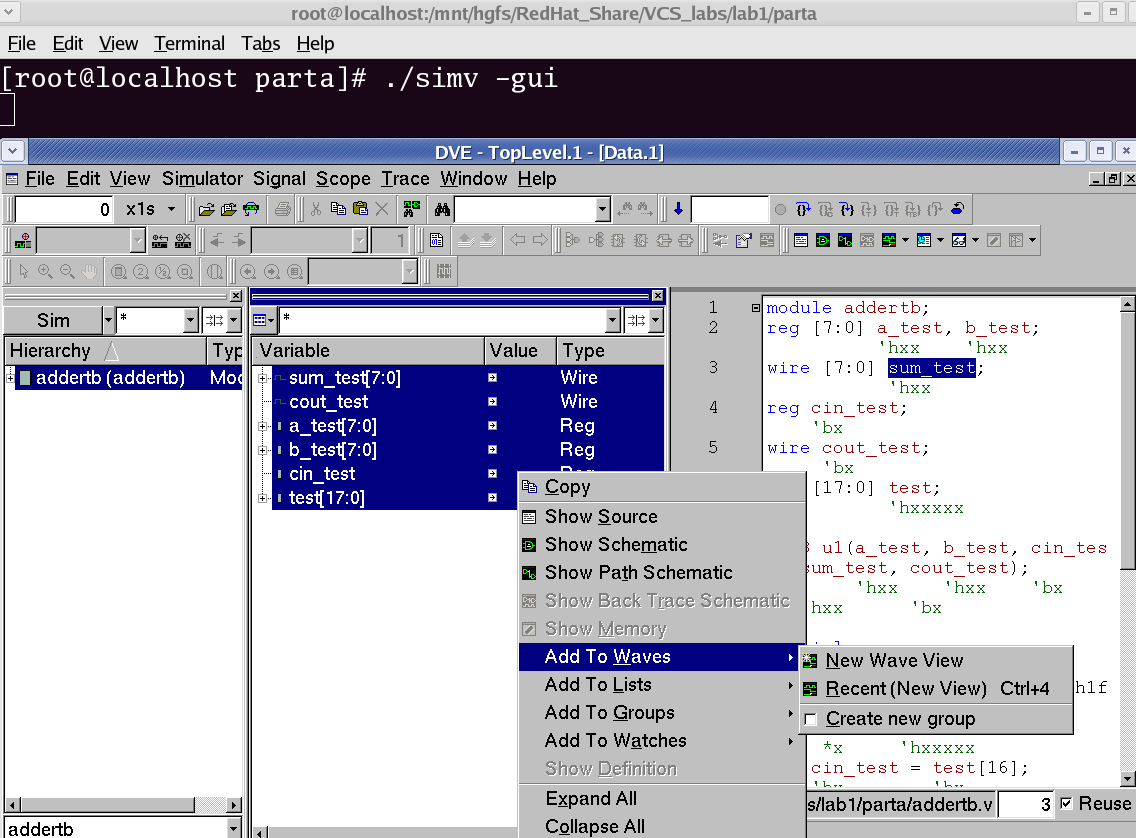The image size is (1136, 838).
Task: Select New Wave View from submenu
Action: [894, 661]
